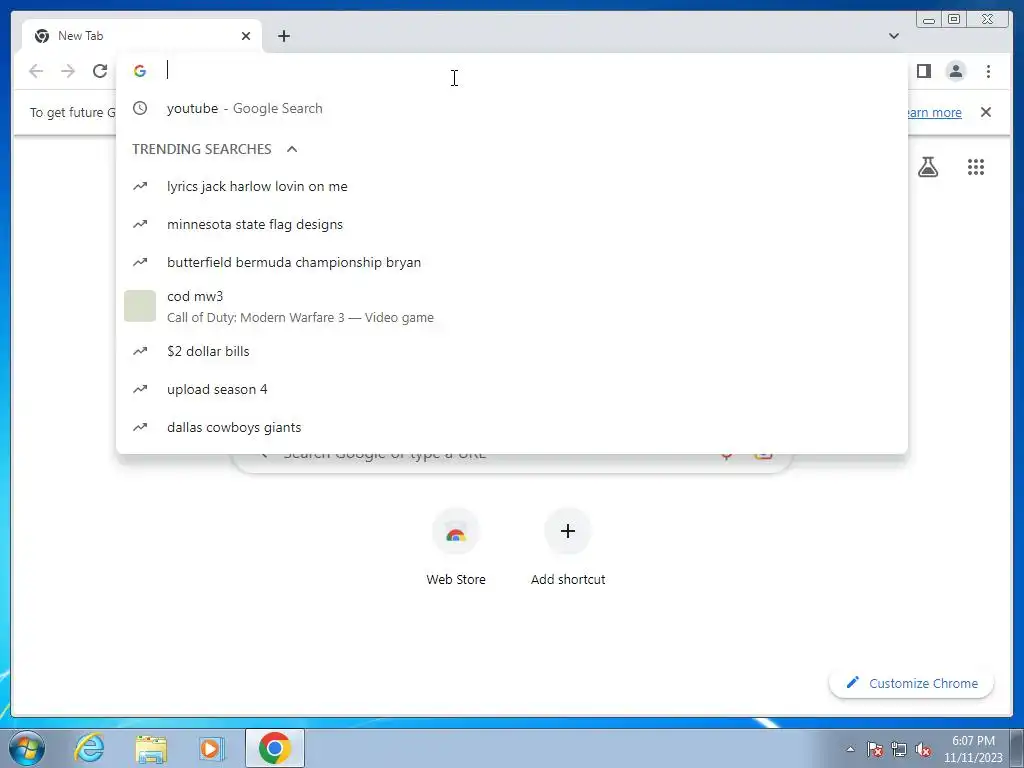The height and width of the screenshot is (768, 1024).
Task: Open the Google apps grid
Action: coord(976,167)
